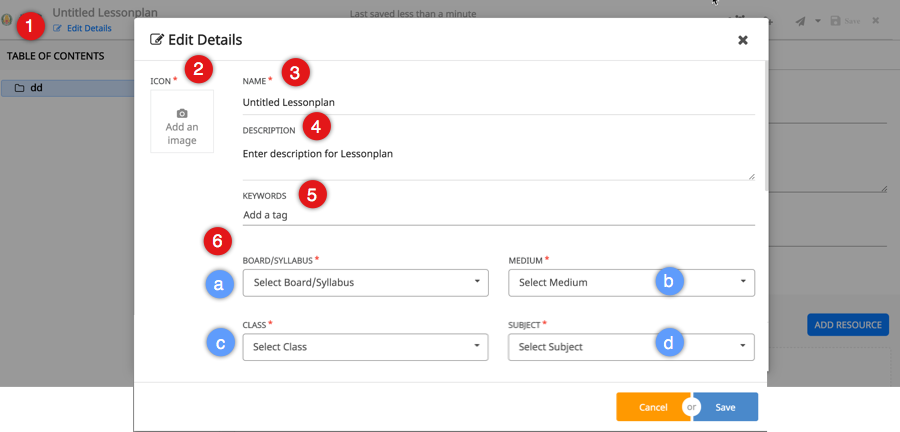The image size is (900, 432).
Task: Close the editor using header X icon
Action: click(x=876, y=21)
